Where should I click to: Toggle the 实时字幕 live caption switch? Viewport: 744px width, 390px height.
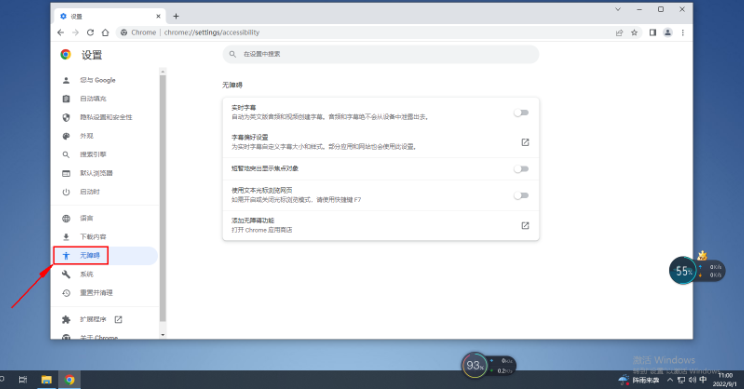pos(521,112)
